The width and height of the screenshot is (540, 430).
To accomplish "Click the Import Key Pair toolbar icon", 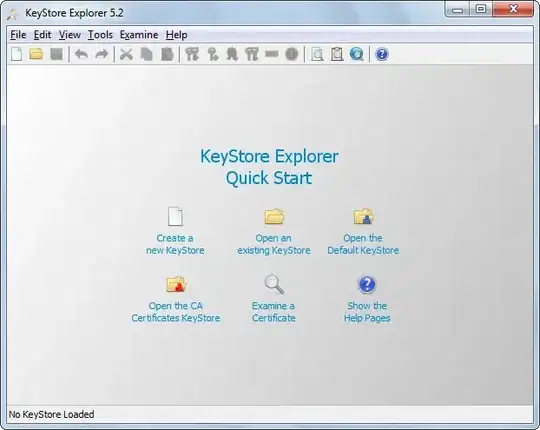I will click(252, 54).
